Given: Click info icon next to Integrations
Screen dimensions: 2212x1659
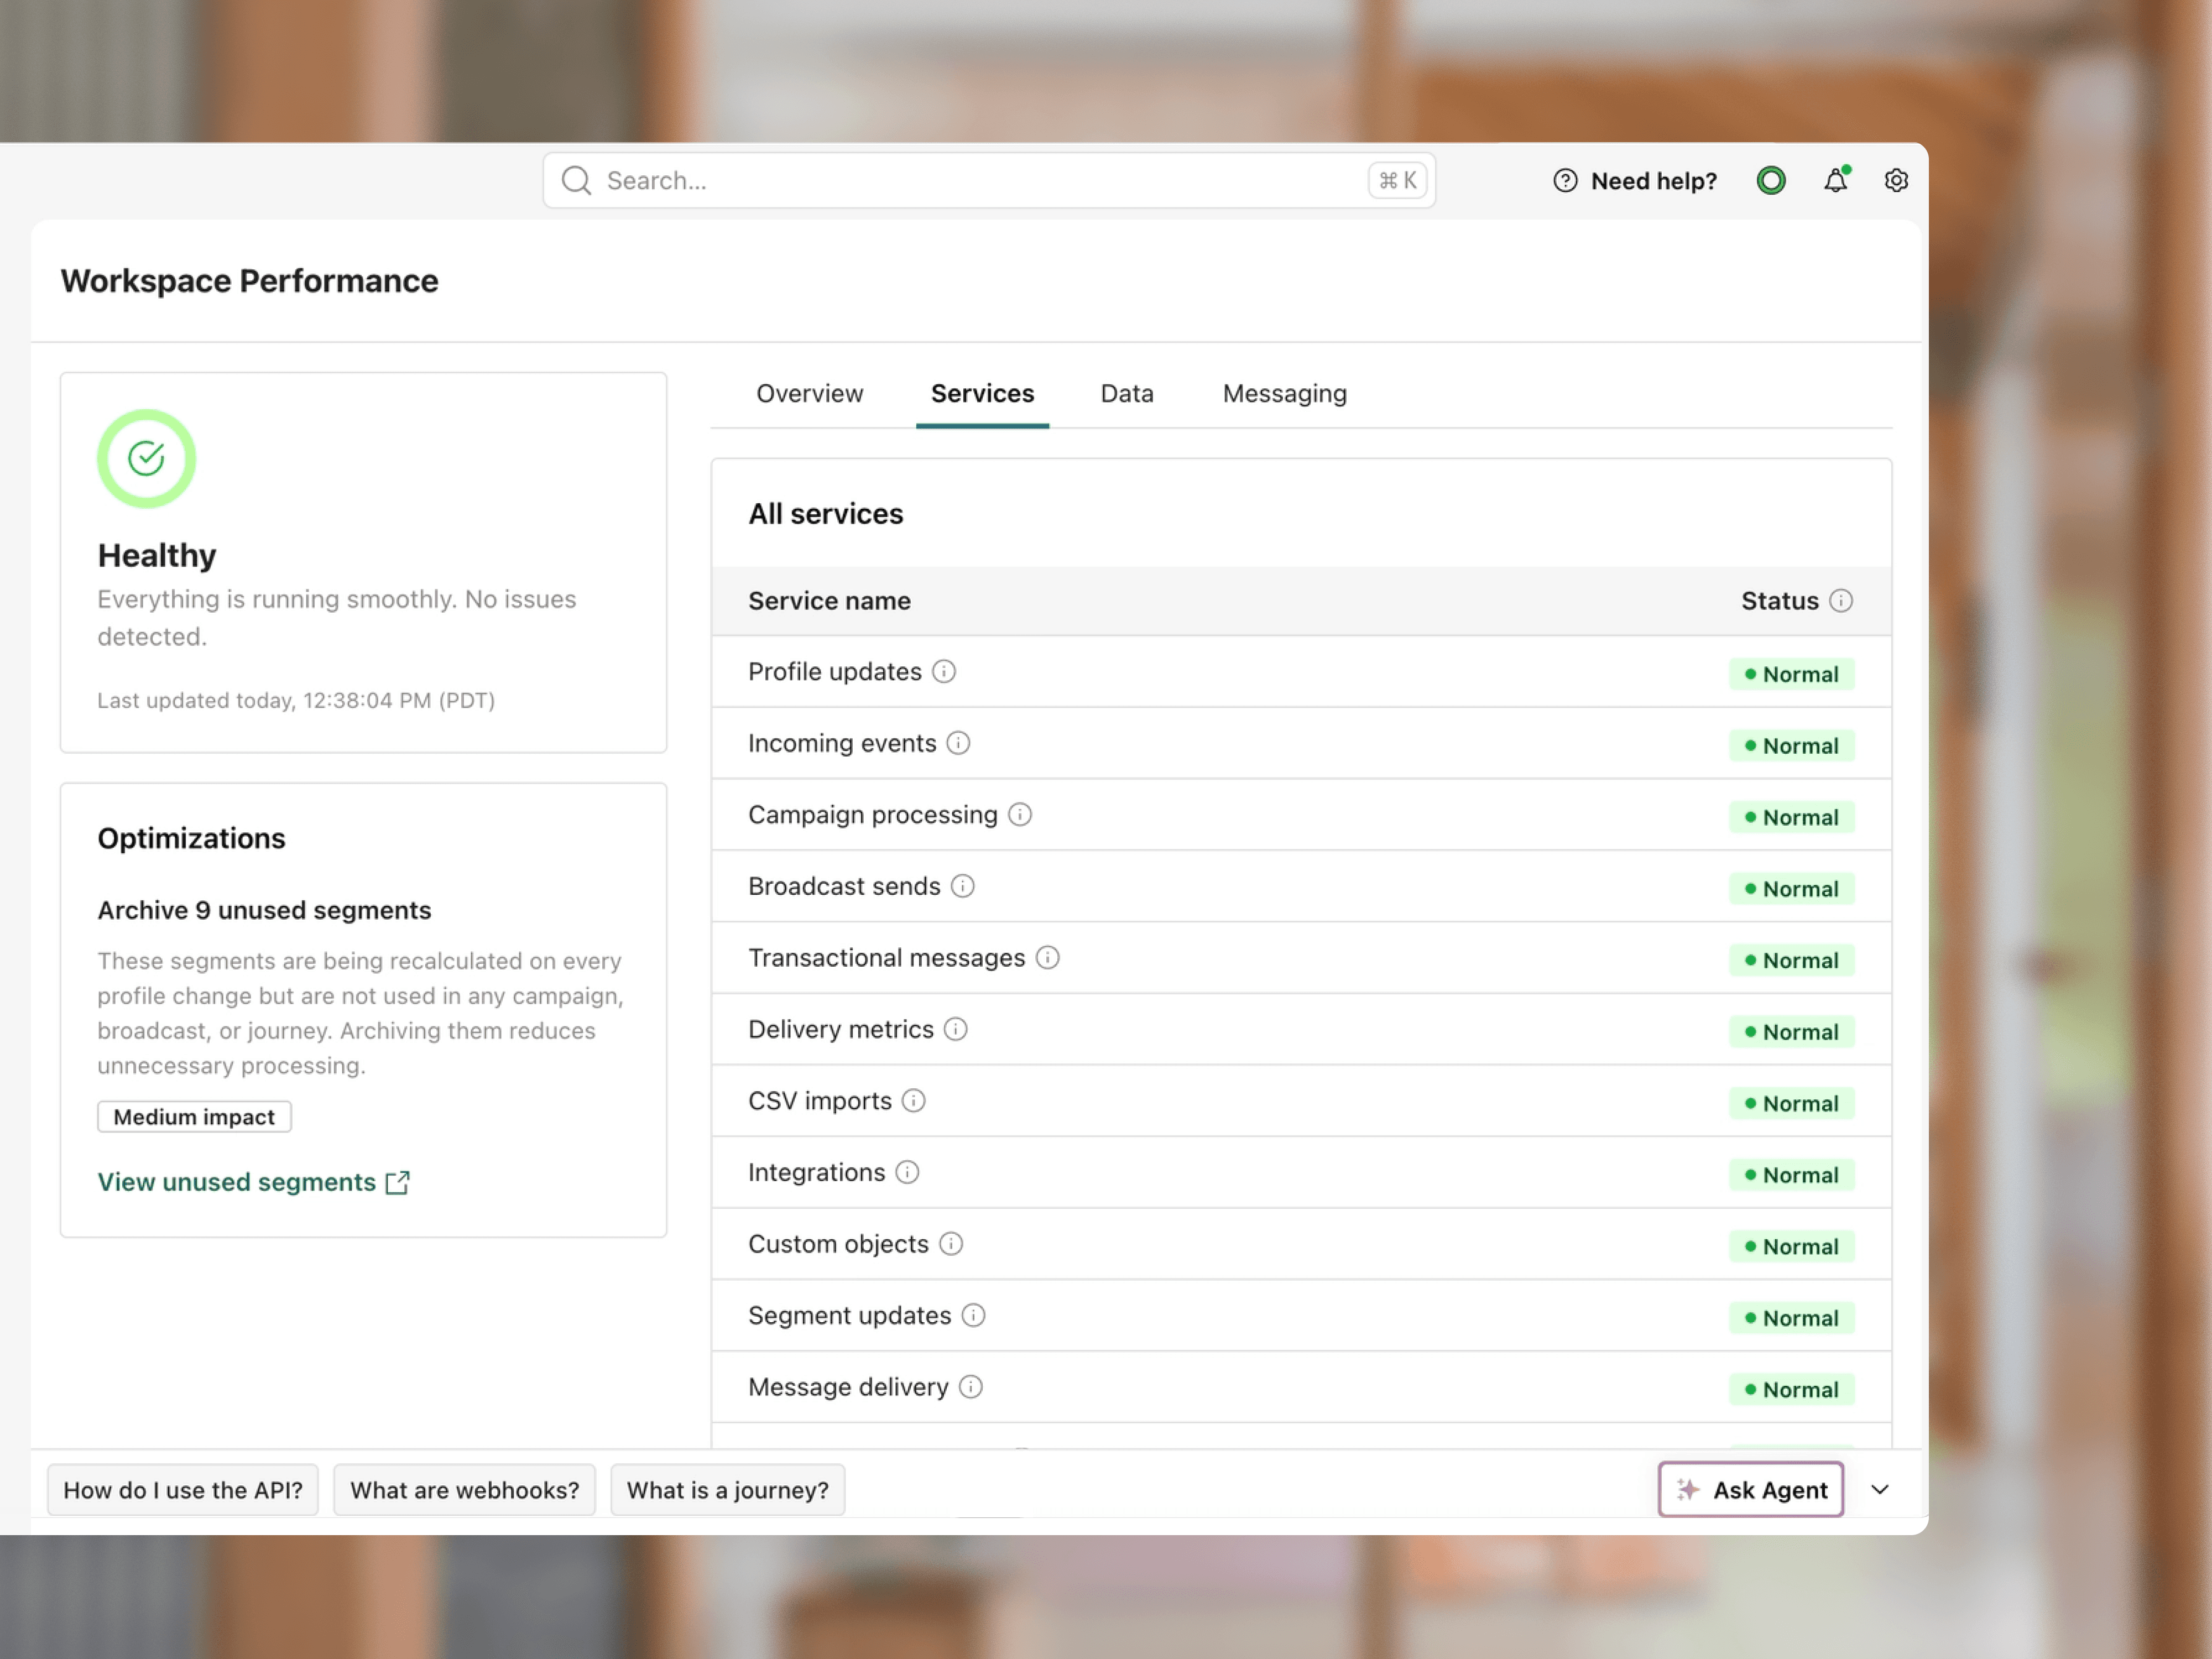Looking at the screenshot, I should click(907, 1172).
